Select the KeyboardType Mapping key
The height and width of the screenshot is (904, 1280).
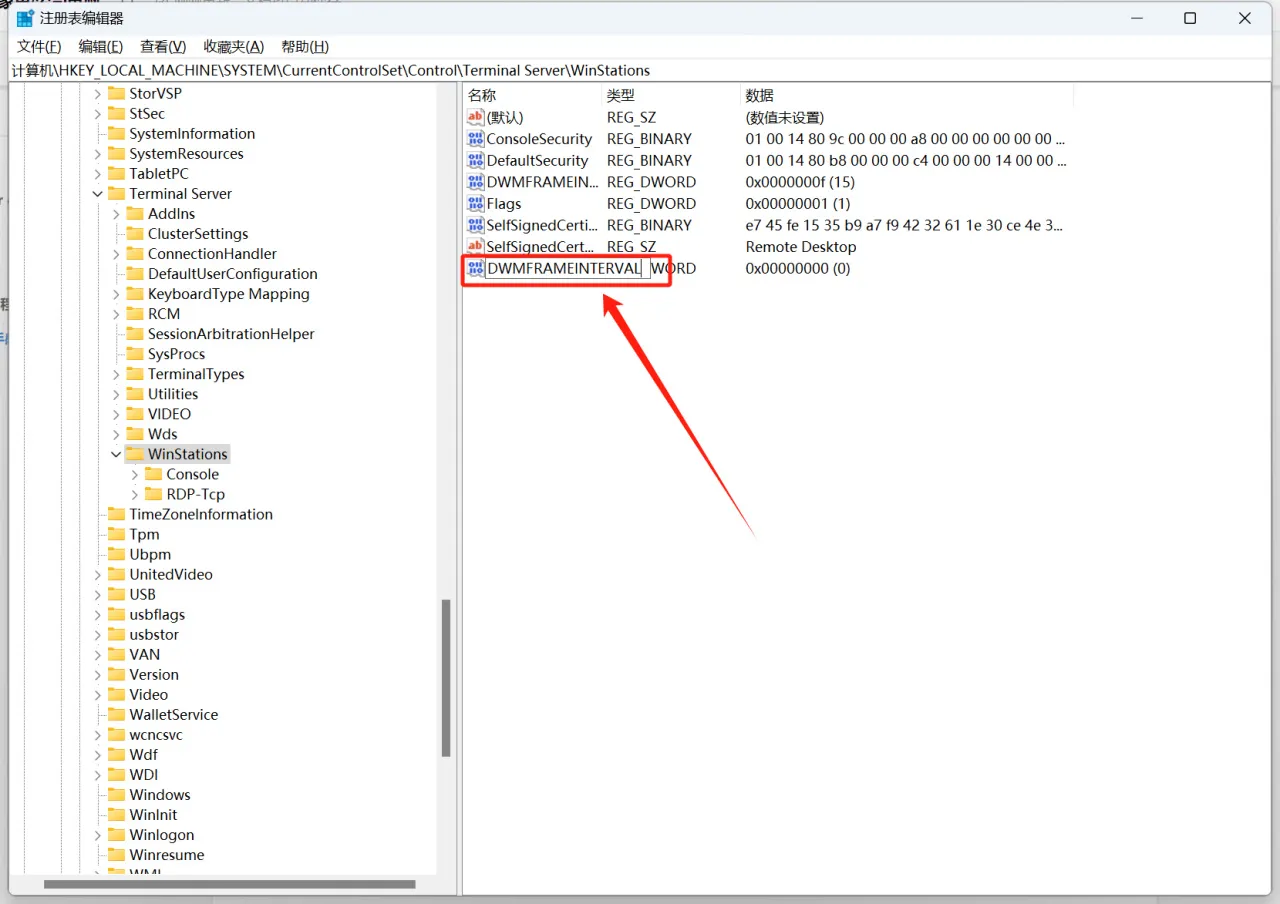228,294
